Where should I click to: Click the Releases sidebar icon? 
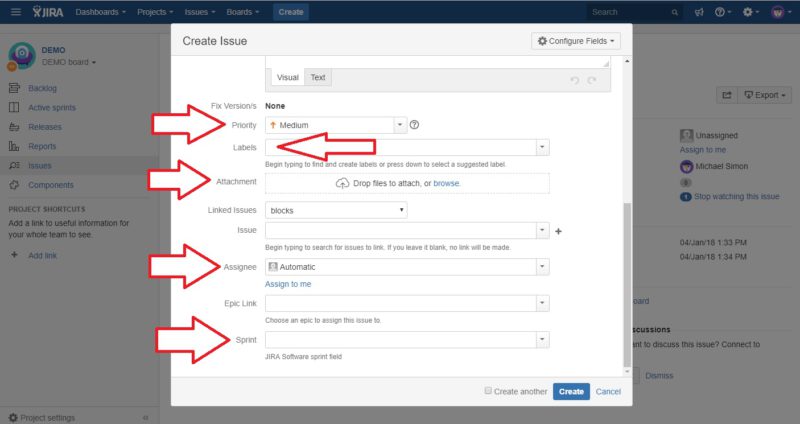point(14,127)
